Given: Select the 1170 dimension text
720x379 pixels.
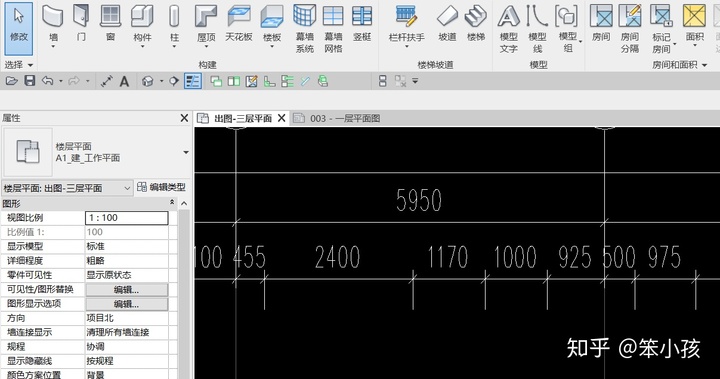Looking at the screenshot, I should click(x=448, y=257).
